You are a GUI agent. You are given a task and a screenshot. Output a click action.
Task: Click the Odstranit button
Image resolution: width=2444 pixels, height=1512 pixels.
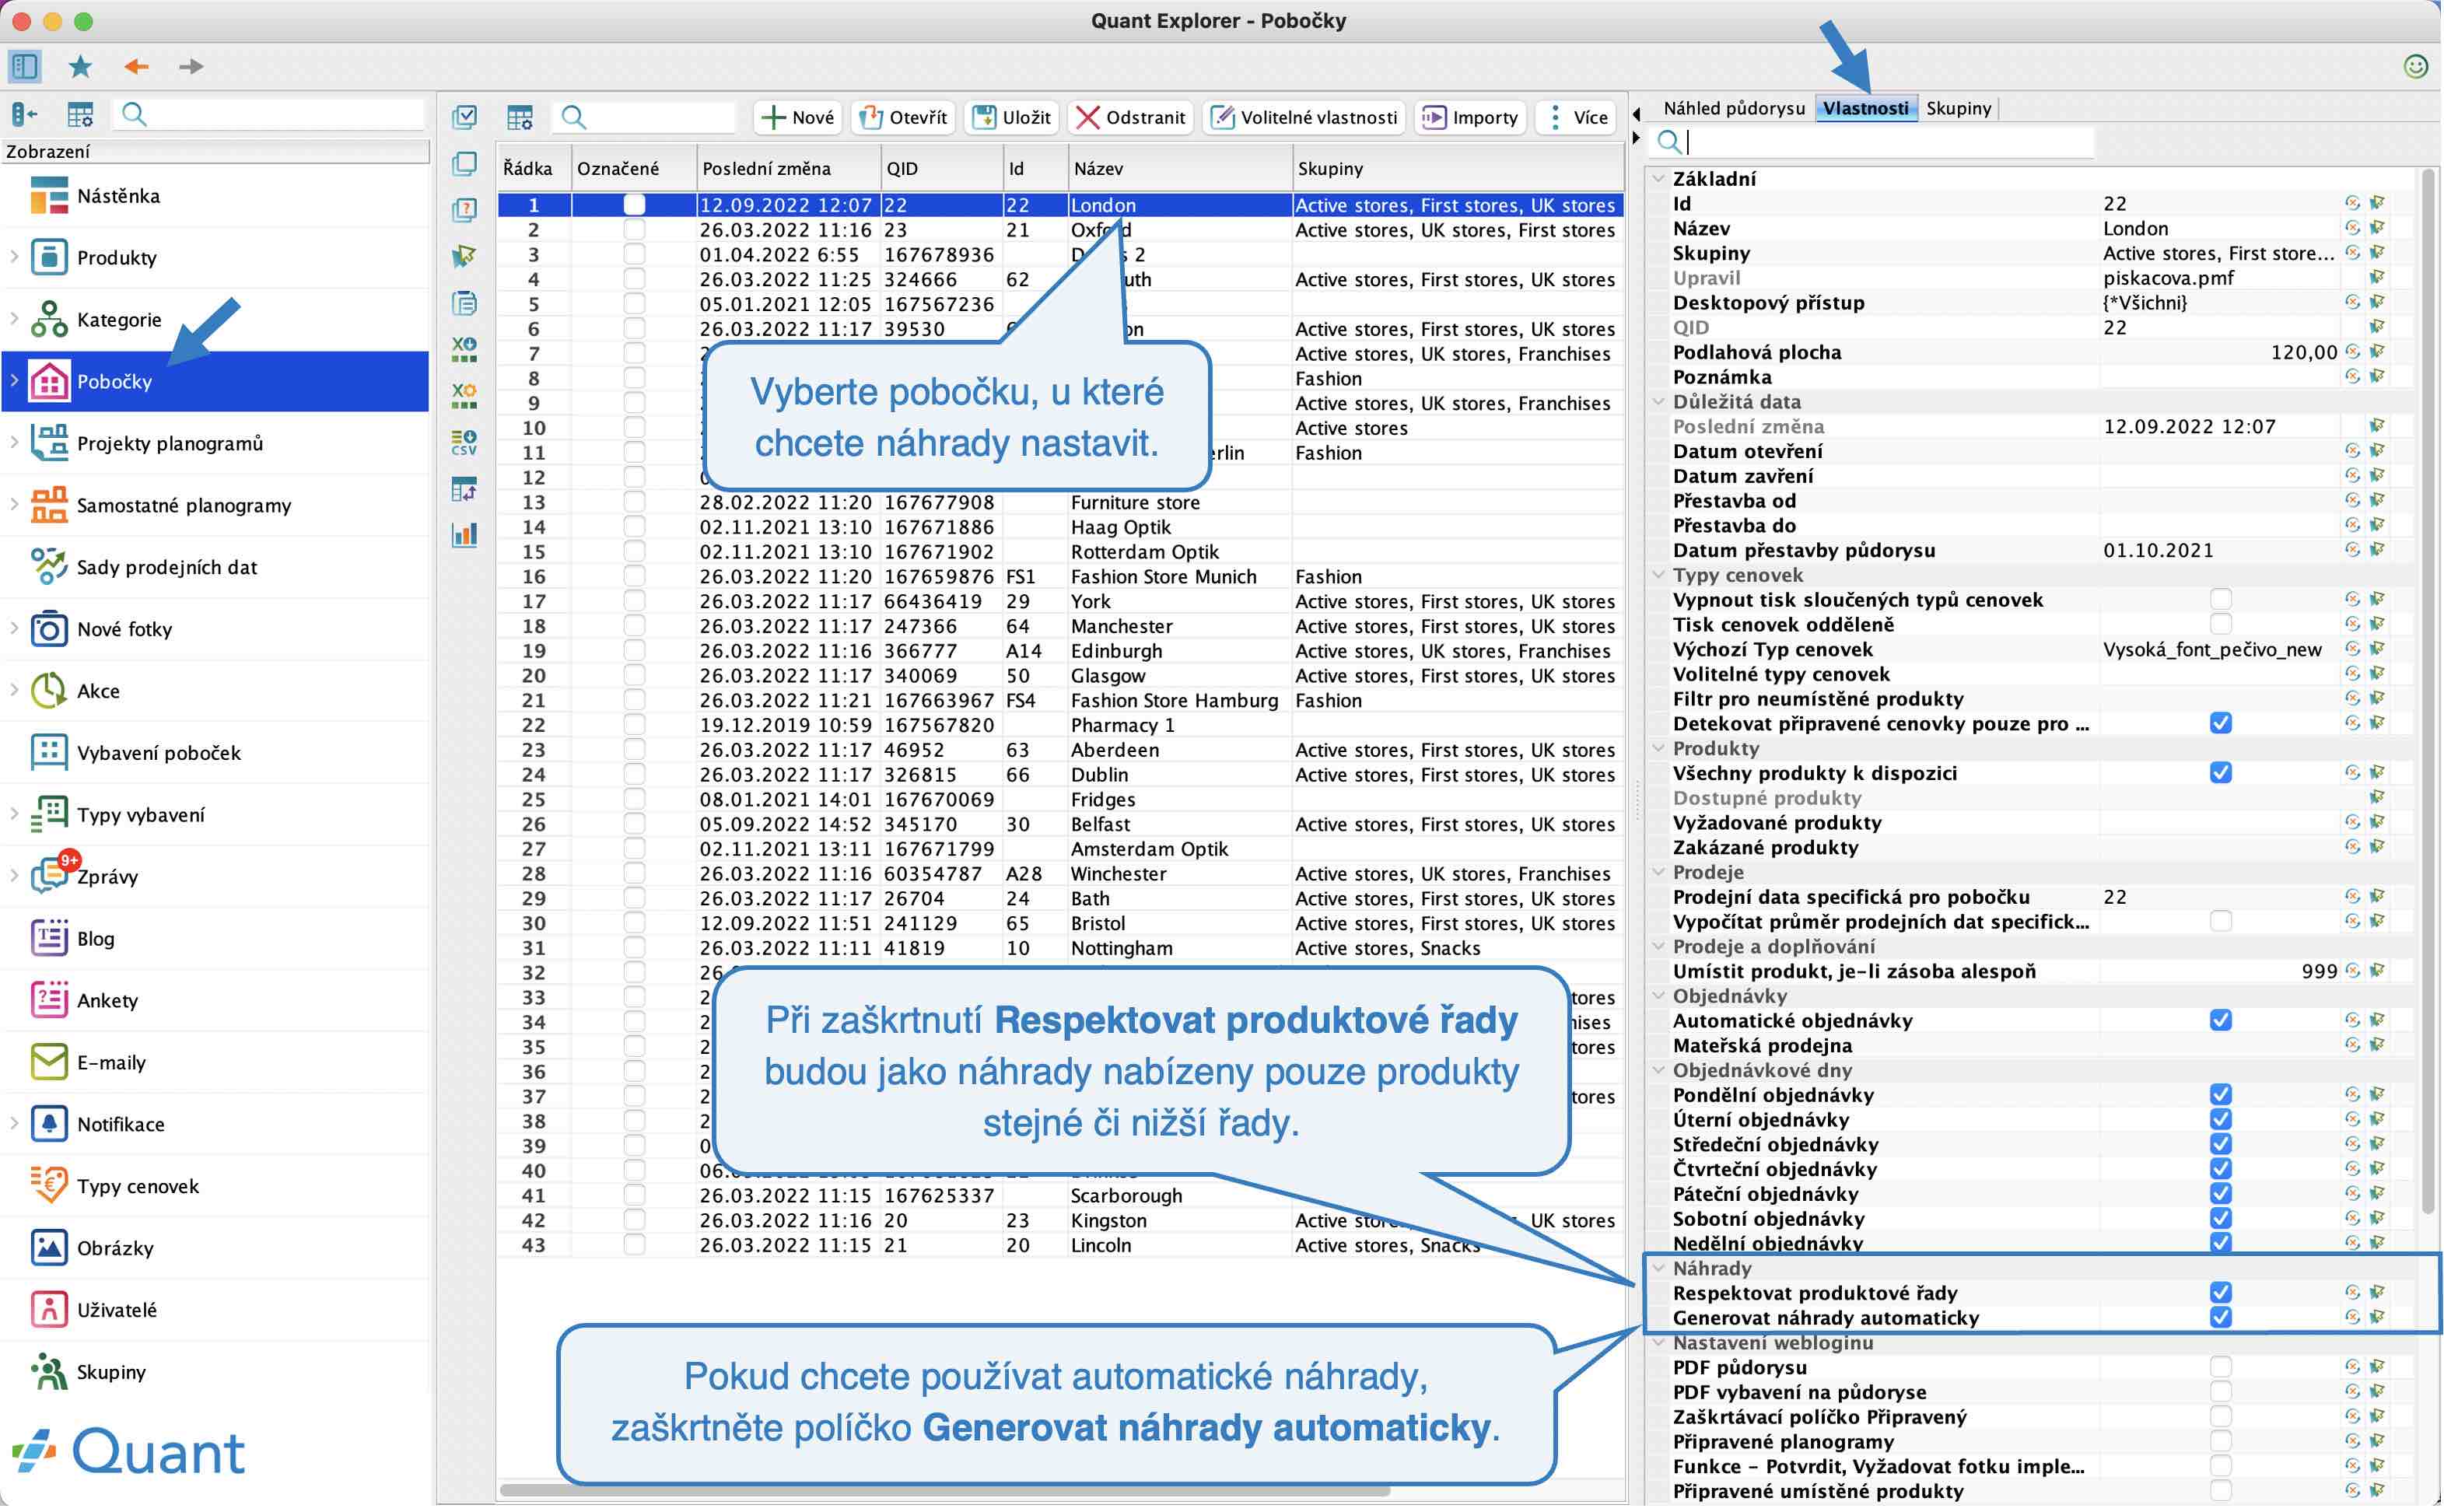pos(1130,118)
